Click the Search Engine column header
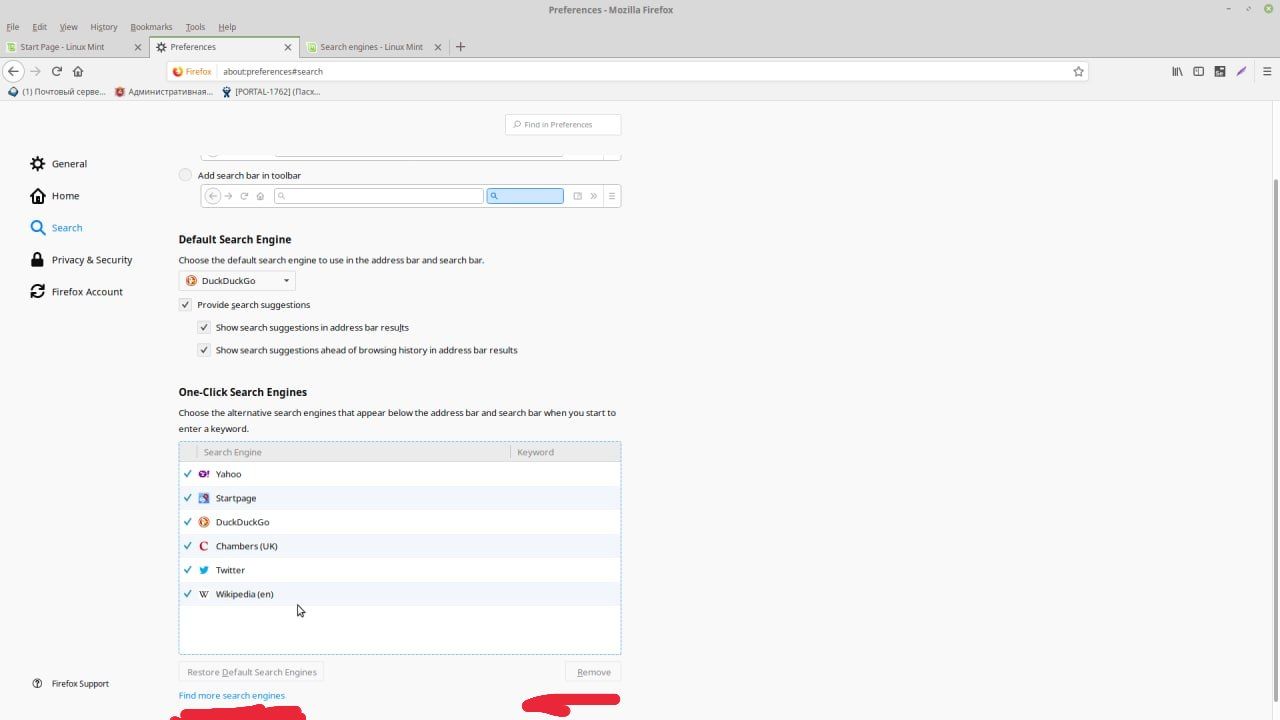Screen dimensions: 1280x720 tap(353, 452)
